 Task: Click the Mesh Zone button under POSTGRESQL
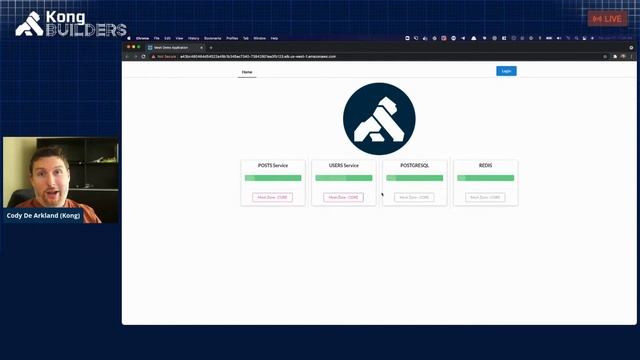[414, 197]
